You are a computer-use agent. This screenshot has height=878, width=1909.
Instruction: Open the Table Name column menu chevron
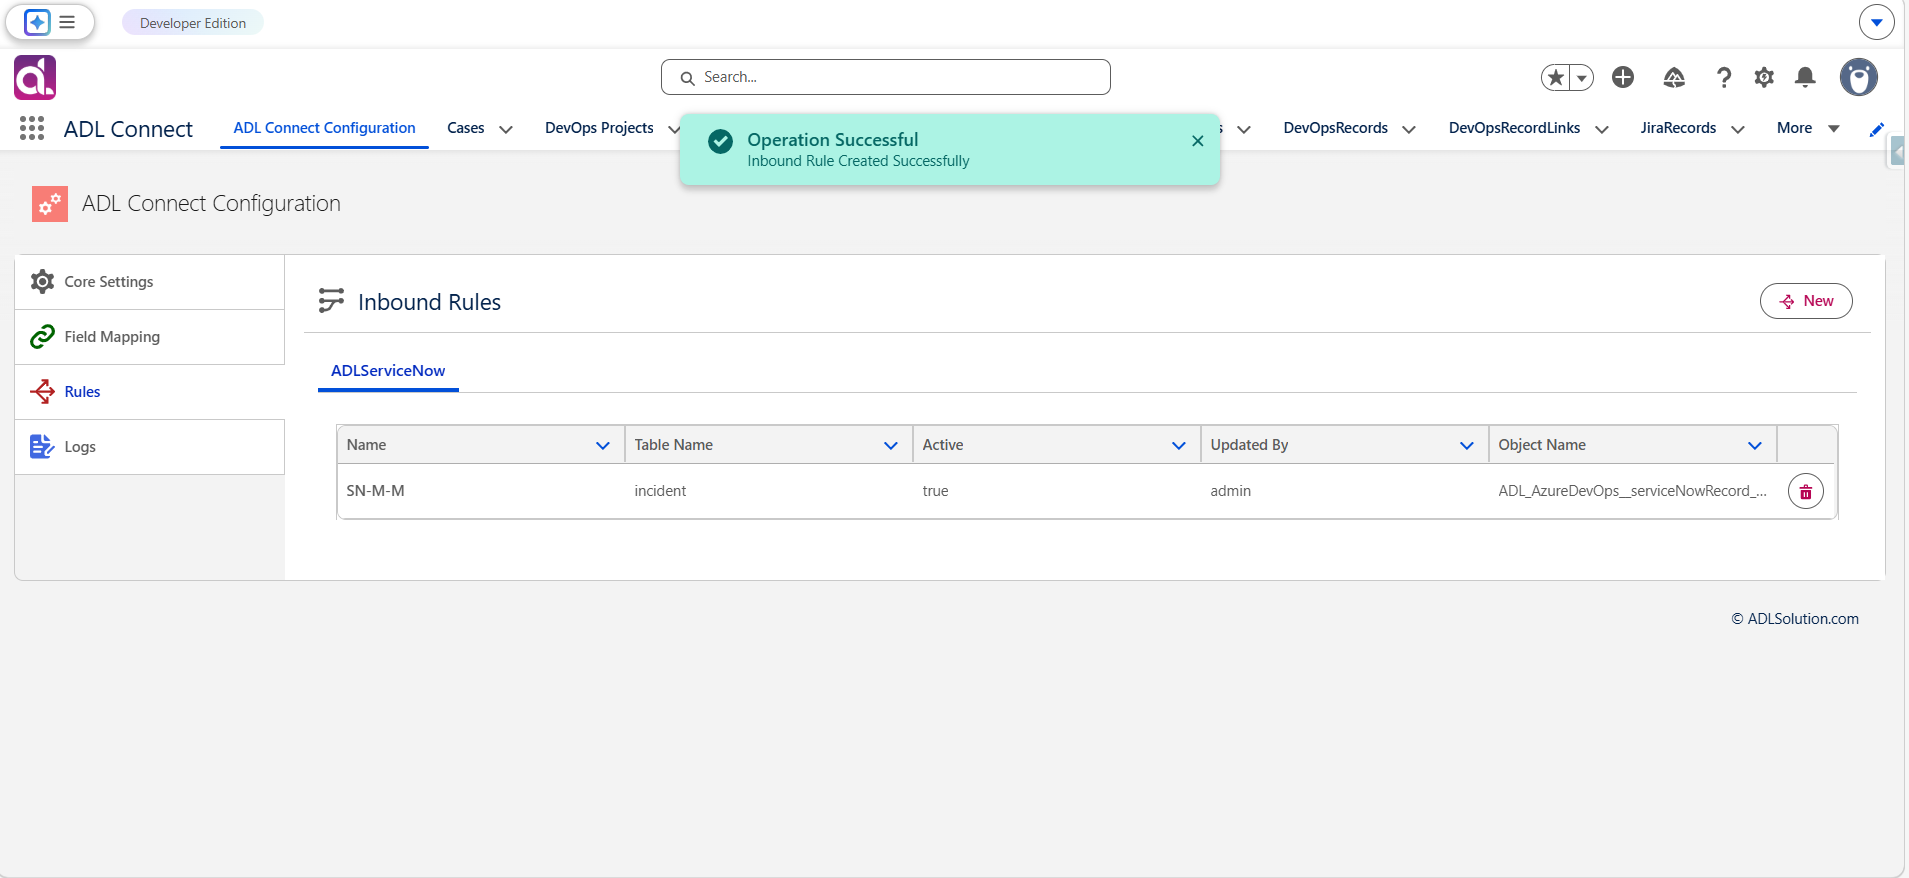pos(891,445)
